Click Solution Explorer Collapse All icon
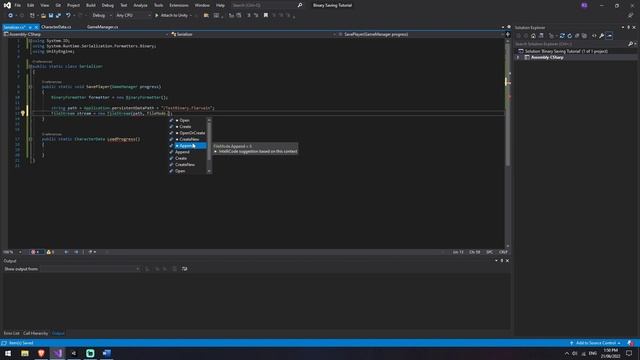 pos(577,36)
